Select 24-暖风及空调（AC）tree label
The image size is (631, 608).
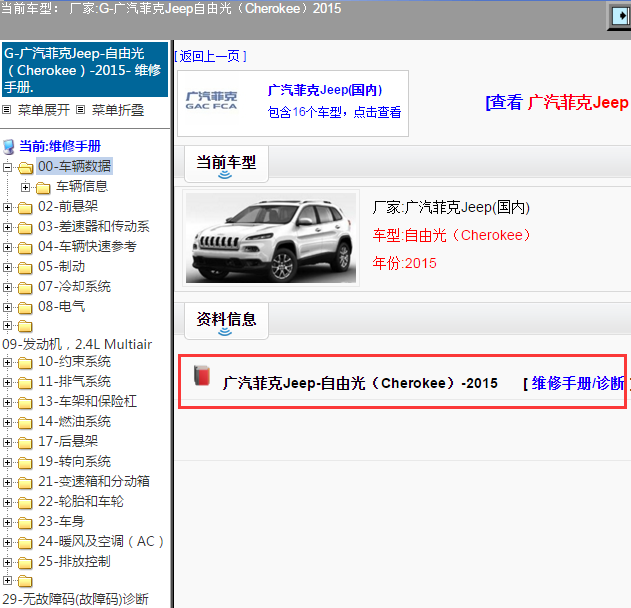tap(101, 542)
